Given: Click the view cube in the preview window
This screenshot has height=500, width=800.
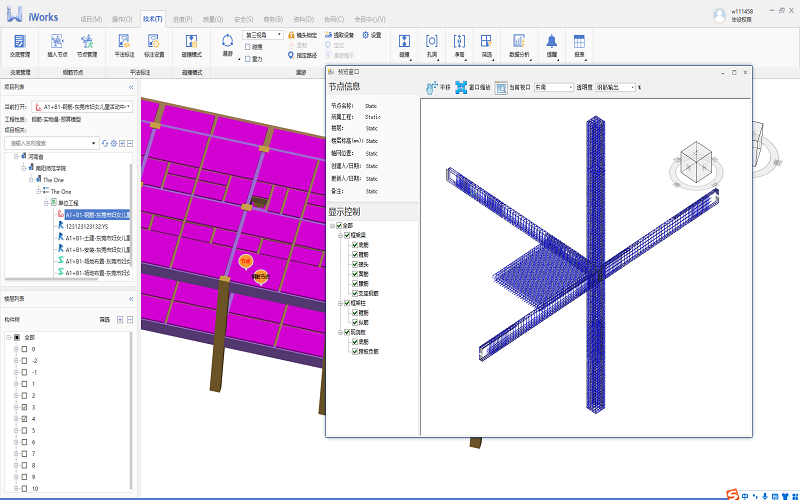Looking at the screenshot, I should pos(696,162).
